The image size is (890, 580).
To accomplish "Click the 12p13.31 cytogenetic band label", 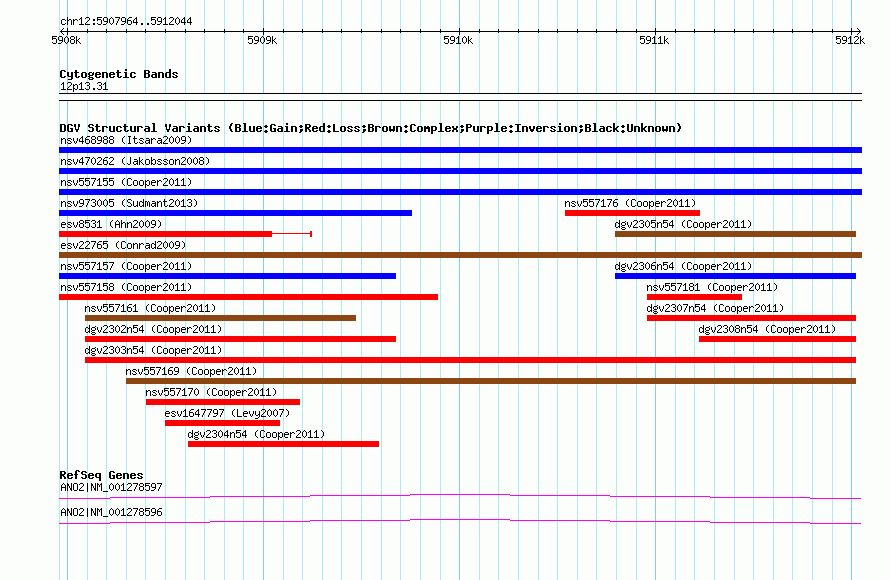I will coord(84,87).
